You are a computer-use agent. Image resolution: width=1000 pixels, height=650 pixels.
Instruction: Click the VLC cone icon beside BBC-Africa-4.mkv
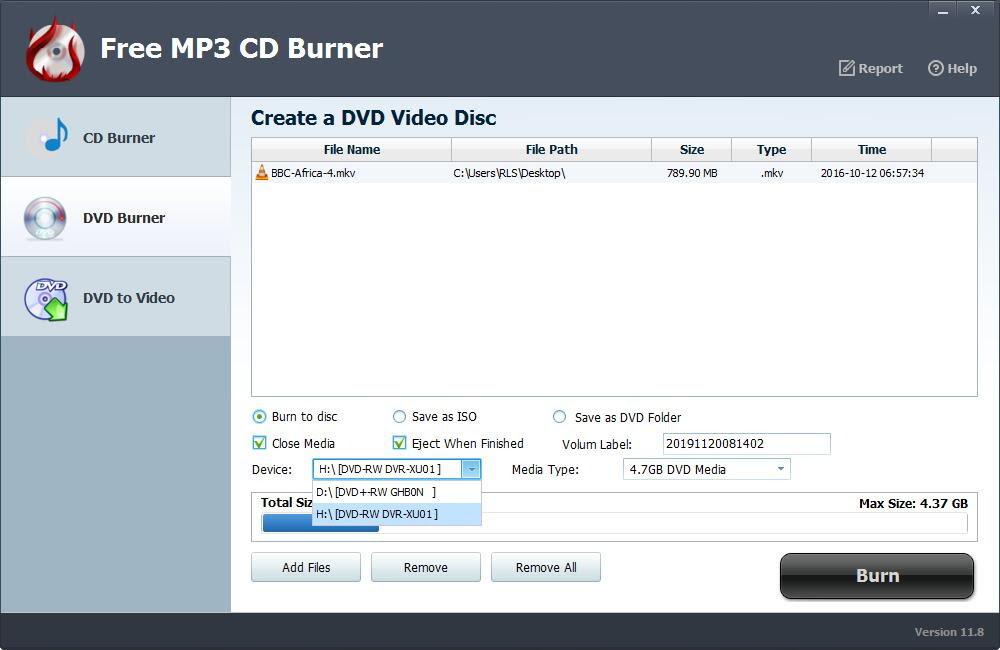pyautogui.click(x=261, y=172)
